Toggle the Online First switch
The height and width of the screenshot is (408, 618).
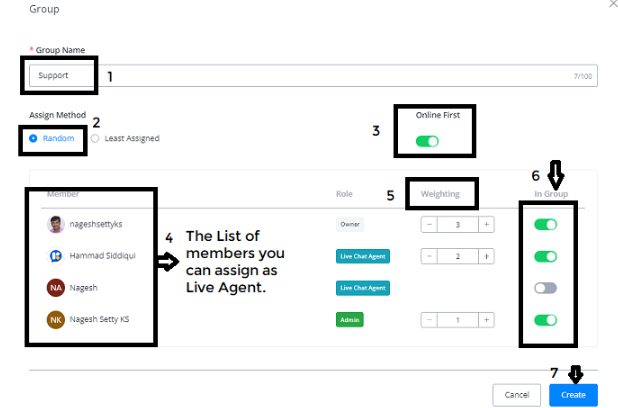coord(427,141)
